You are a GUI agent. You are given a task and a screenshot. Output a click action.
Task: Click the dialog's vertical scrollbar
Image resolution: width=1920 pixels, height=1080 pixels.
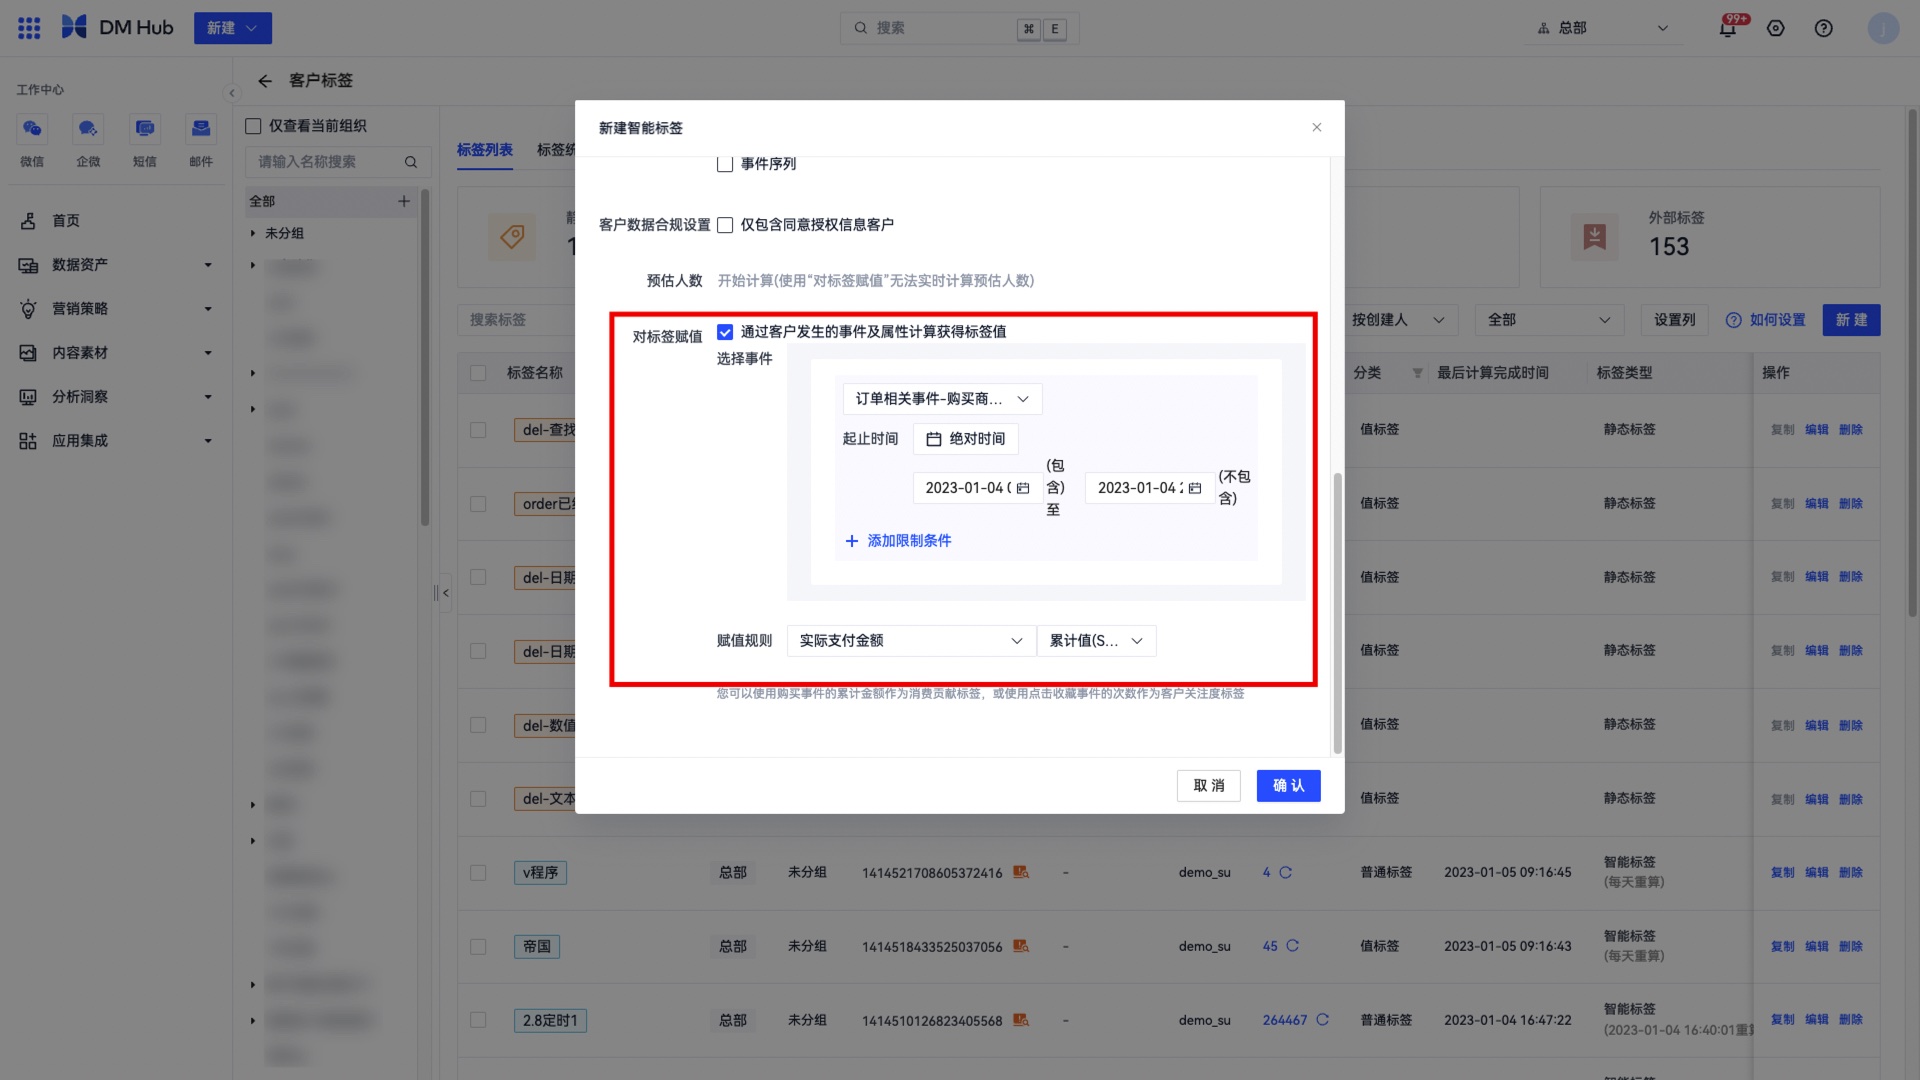1337,613
